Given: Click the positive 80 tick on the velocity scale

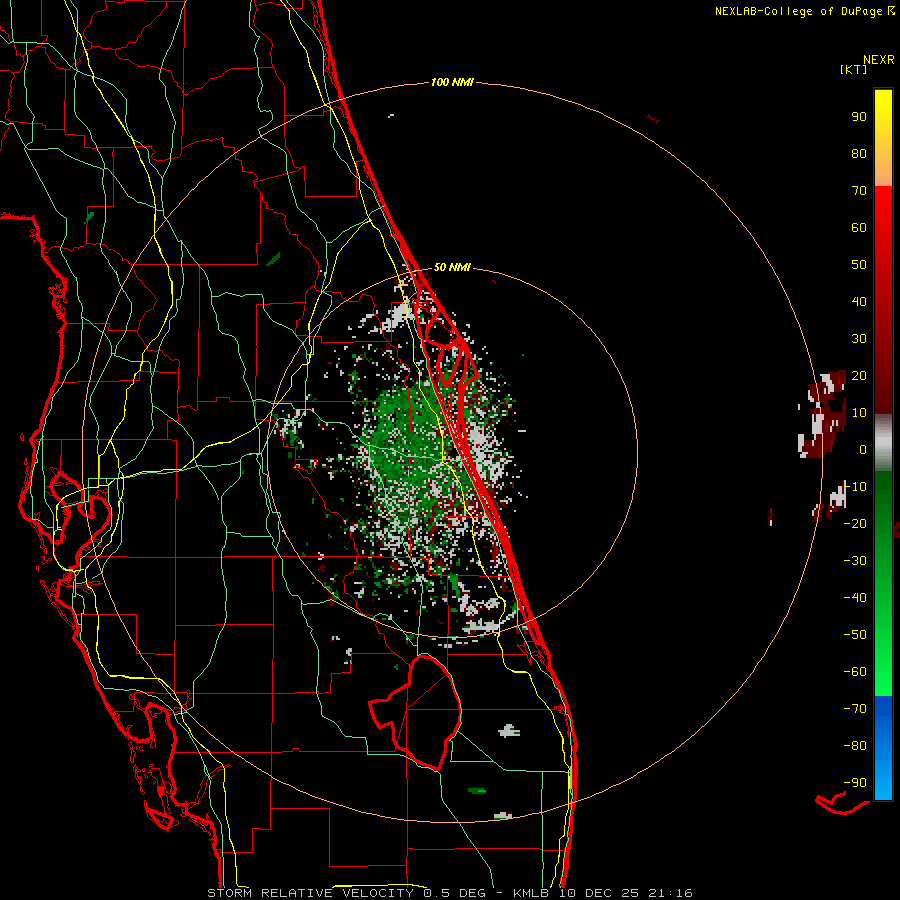Looking at the screenshot, I should [859, 153].
